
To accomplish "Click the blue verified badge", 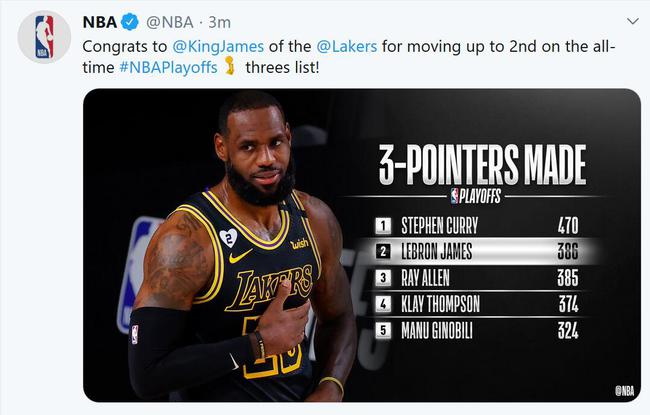I will click(129, 21).
